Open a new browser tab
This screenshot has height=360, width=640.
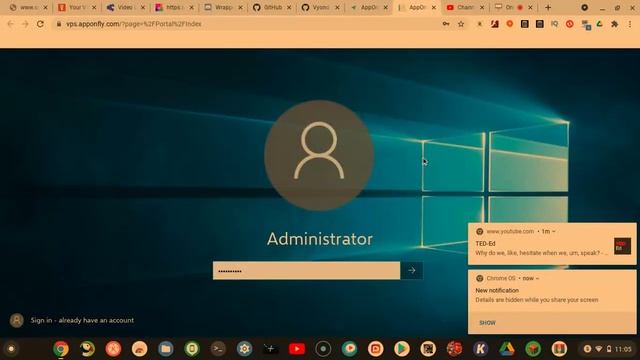[x=548, y=7]
